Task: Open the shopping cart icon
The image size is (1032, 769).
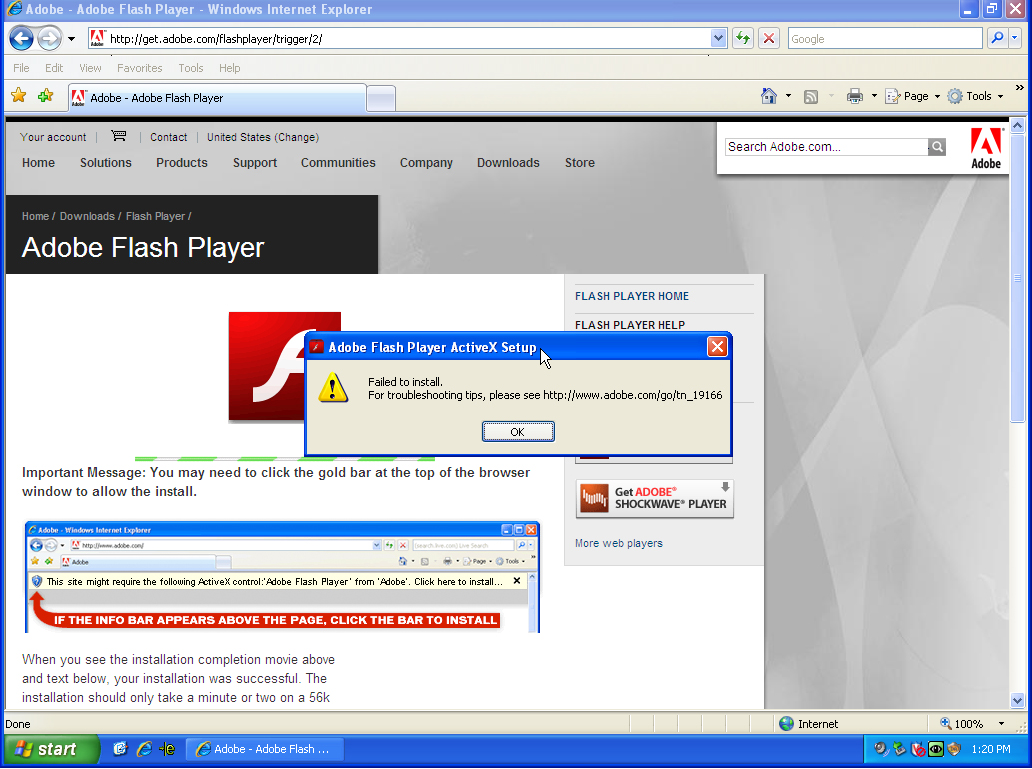Action: (x=118, y=136)
